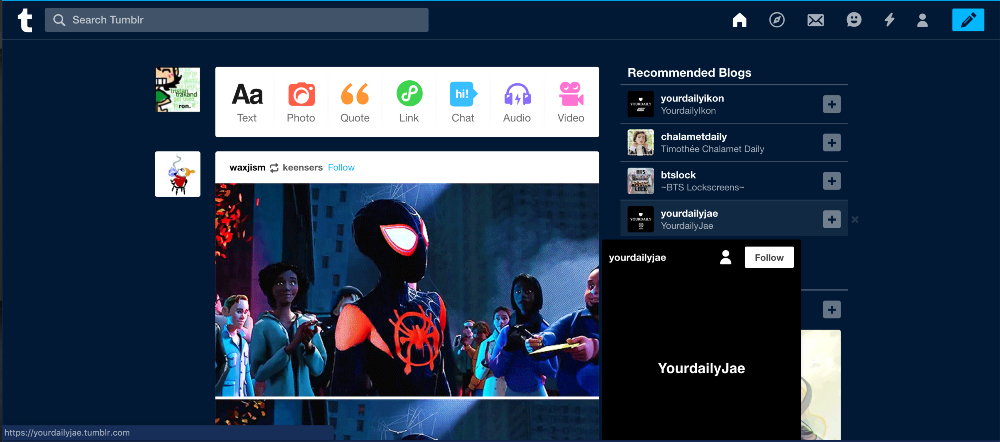Image resolution: width=1000 pixels, height=442 pixels.
Task: Open yourdailyjae name in popover header
Action: tap(637, 258)
